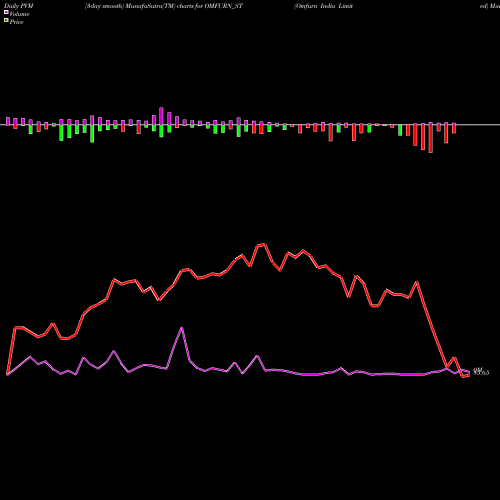Click the magenta Volume legend swatch
This screenshot has width=500, height=500.
click(x=6, y=12)
